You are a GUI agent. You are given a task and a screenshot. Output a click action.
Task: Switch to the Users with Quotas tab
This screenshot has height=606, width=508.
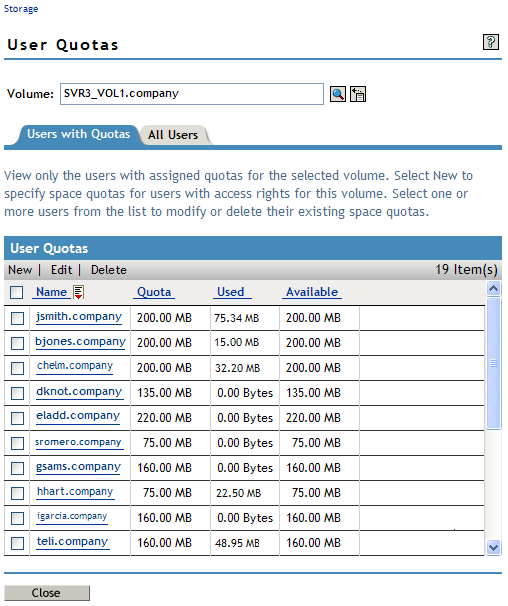(x=78, y=134)
